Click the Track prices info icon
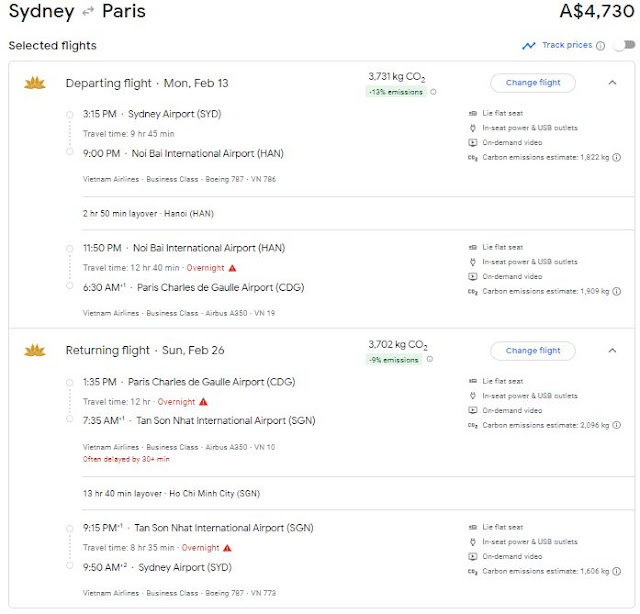640x614 pixels. point(600,45)
